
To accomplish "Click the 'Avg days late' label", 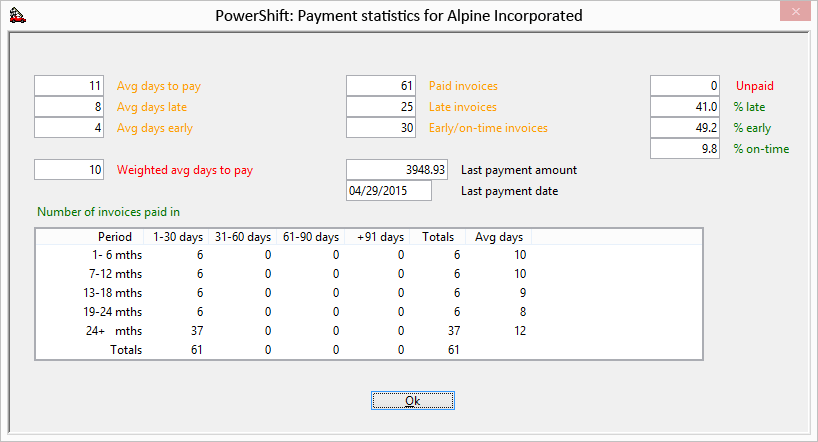I will click(152, 107).
